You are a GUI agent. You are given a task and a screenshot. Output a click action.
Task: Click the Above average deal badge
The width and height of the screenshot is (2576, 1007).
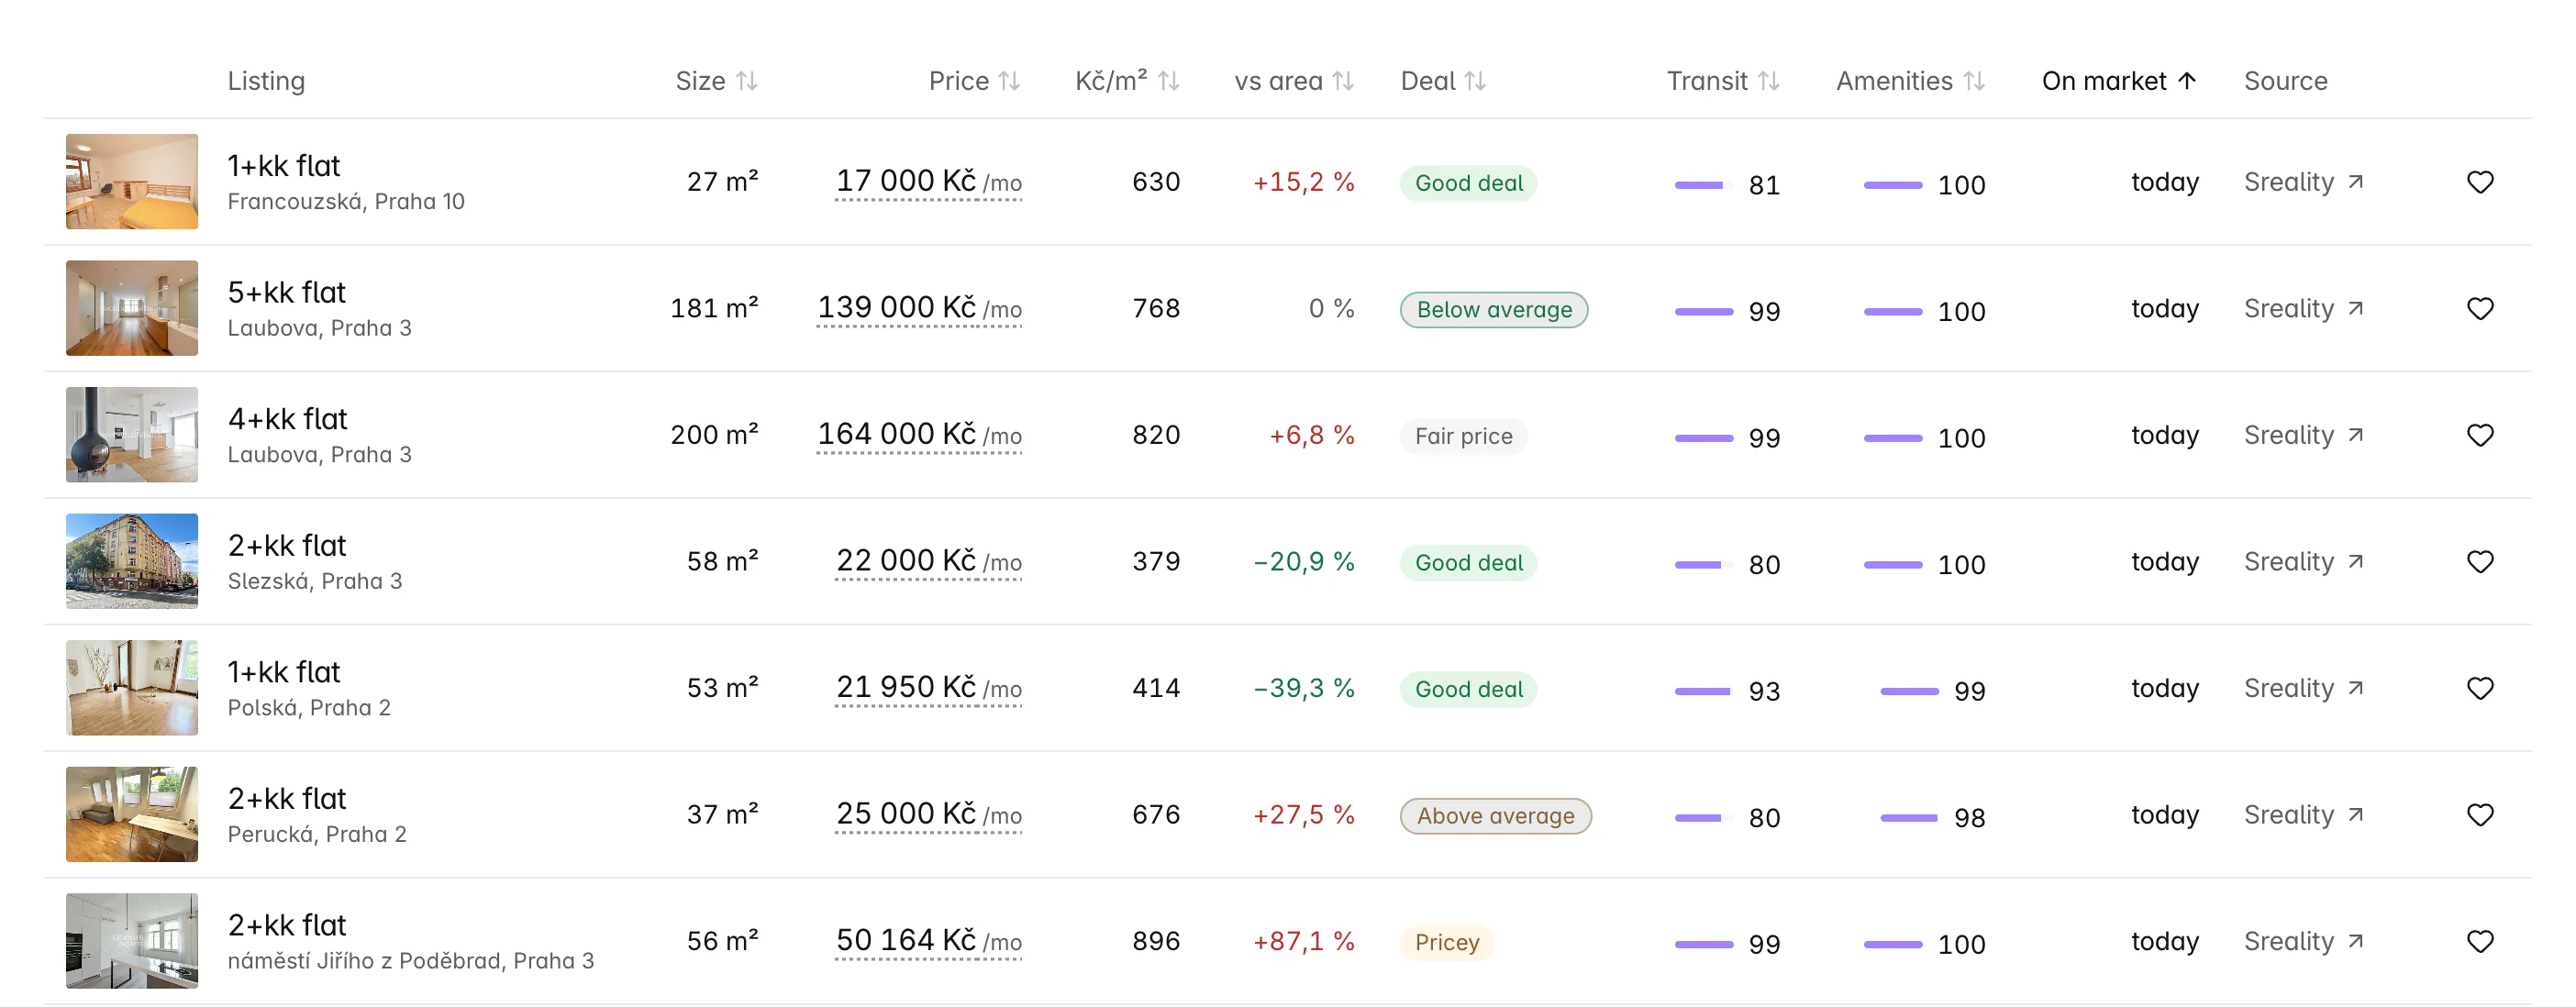click(x=1495, y=816)
